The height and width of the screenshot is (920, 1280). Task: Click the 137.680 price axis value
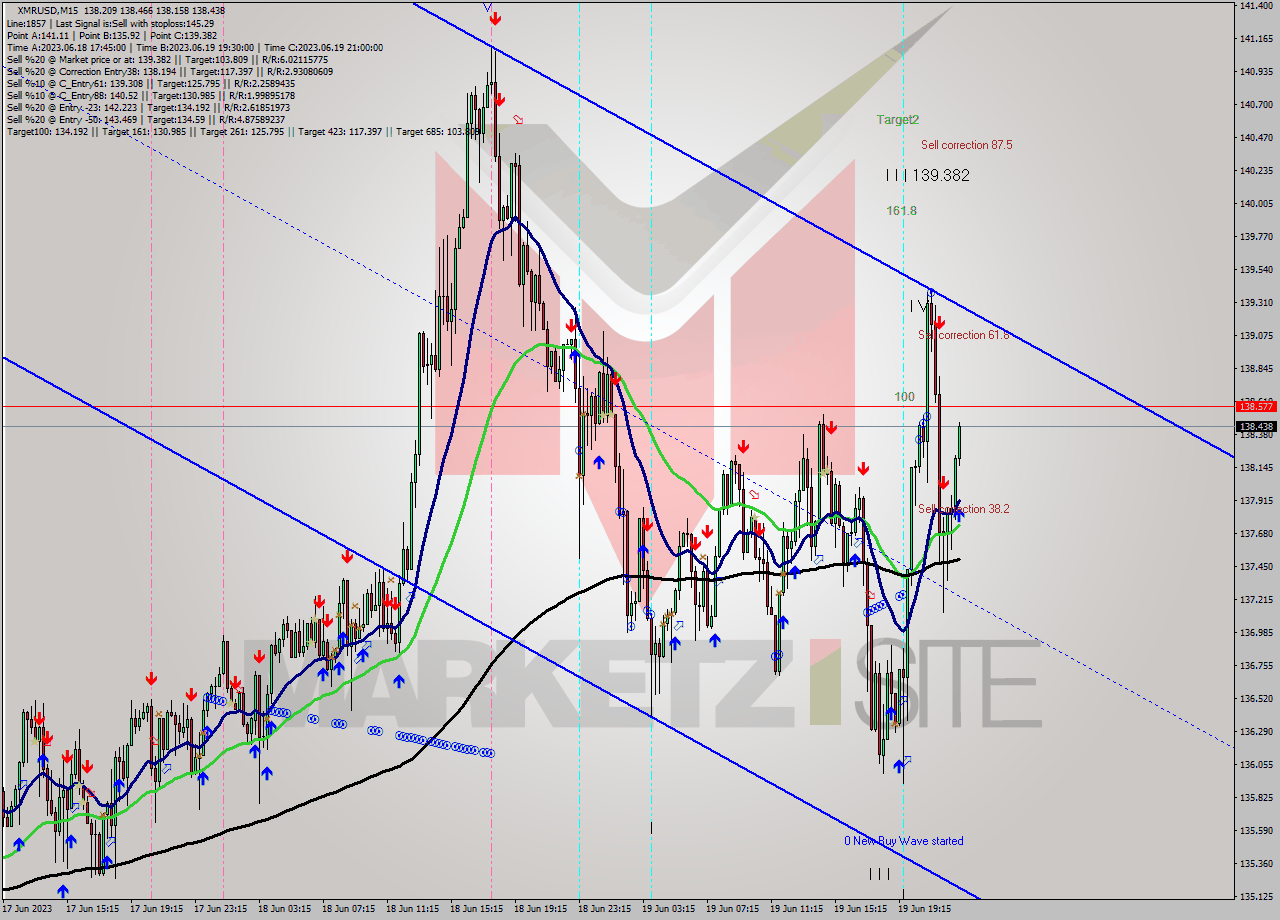coord(1255,533)
